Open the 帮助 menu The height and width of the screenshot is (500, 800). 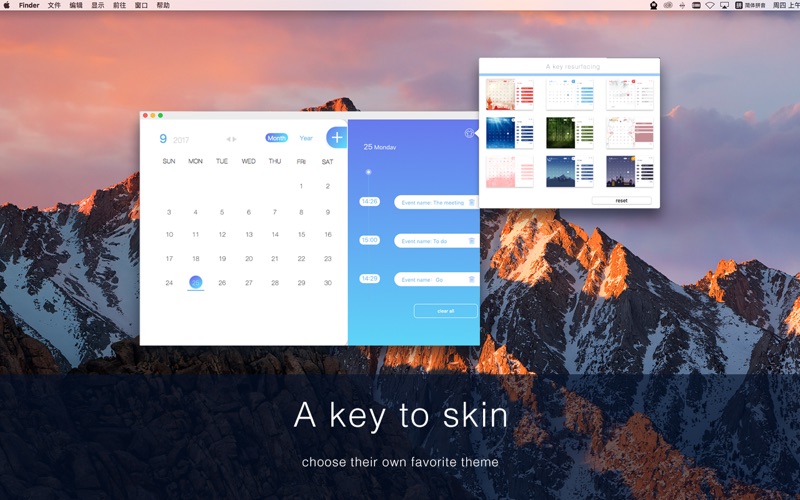click(163, 5)
